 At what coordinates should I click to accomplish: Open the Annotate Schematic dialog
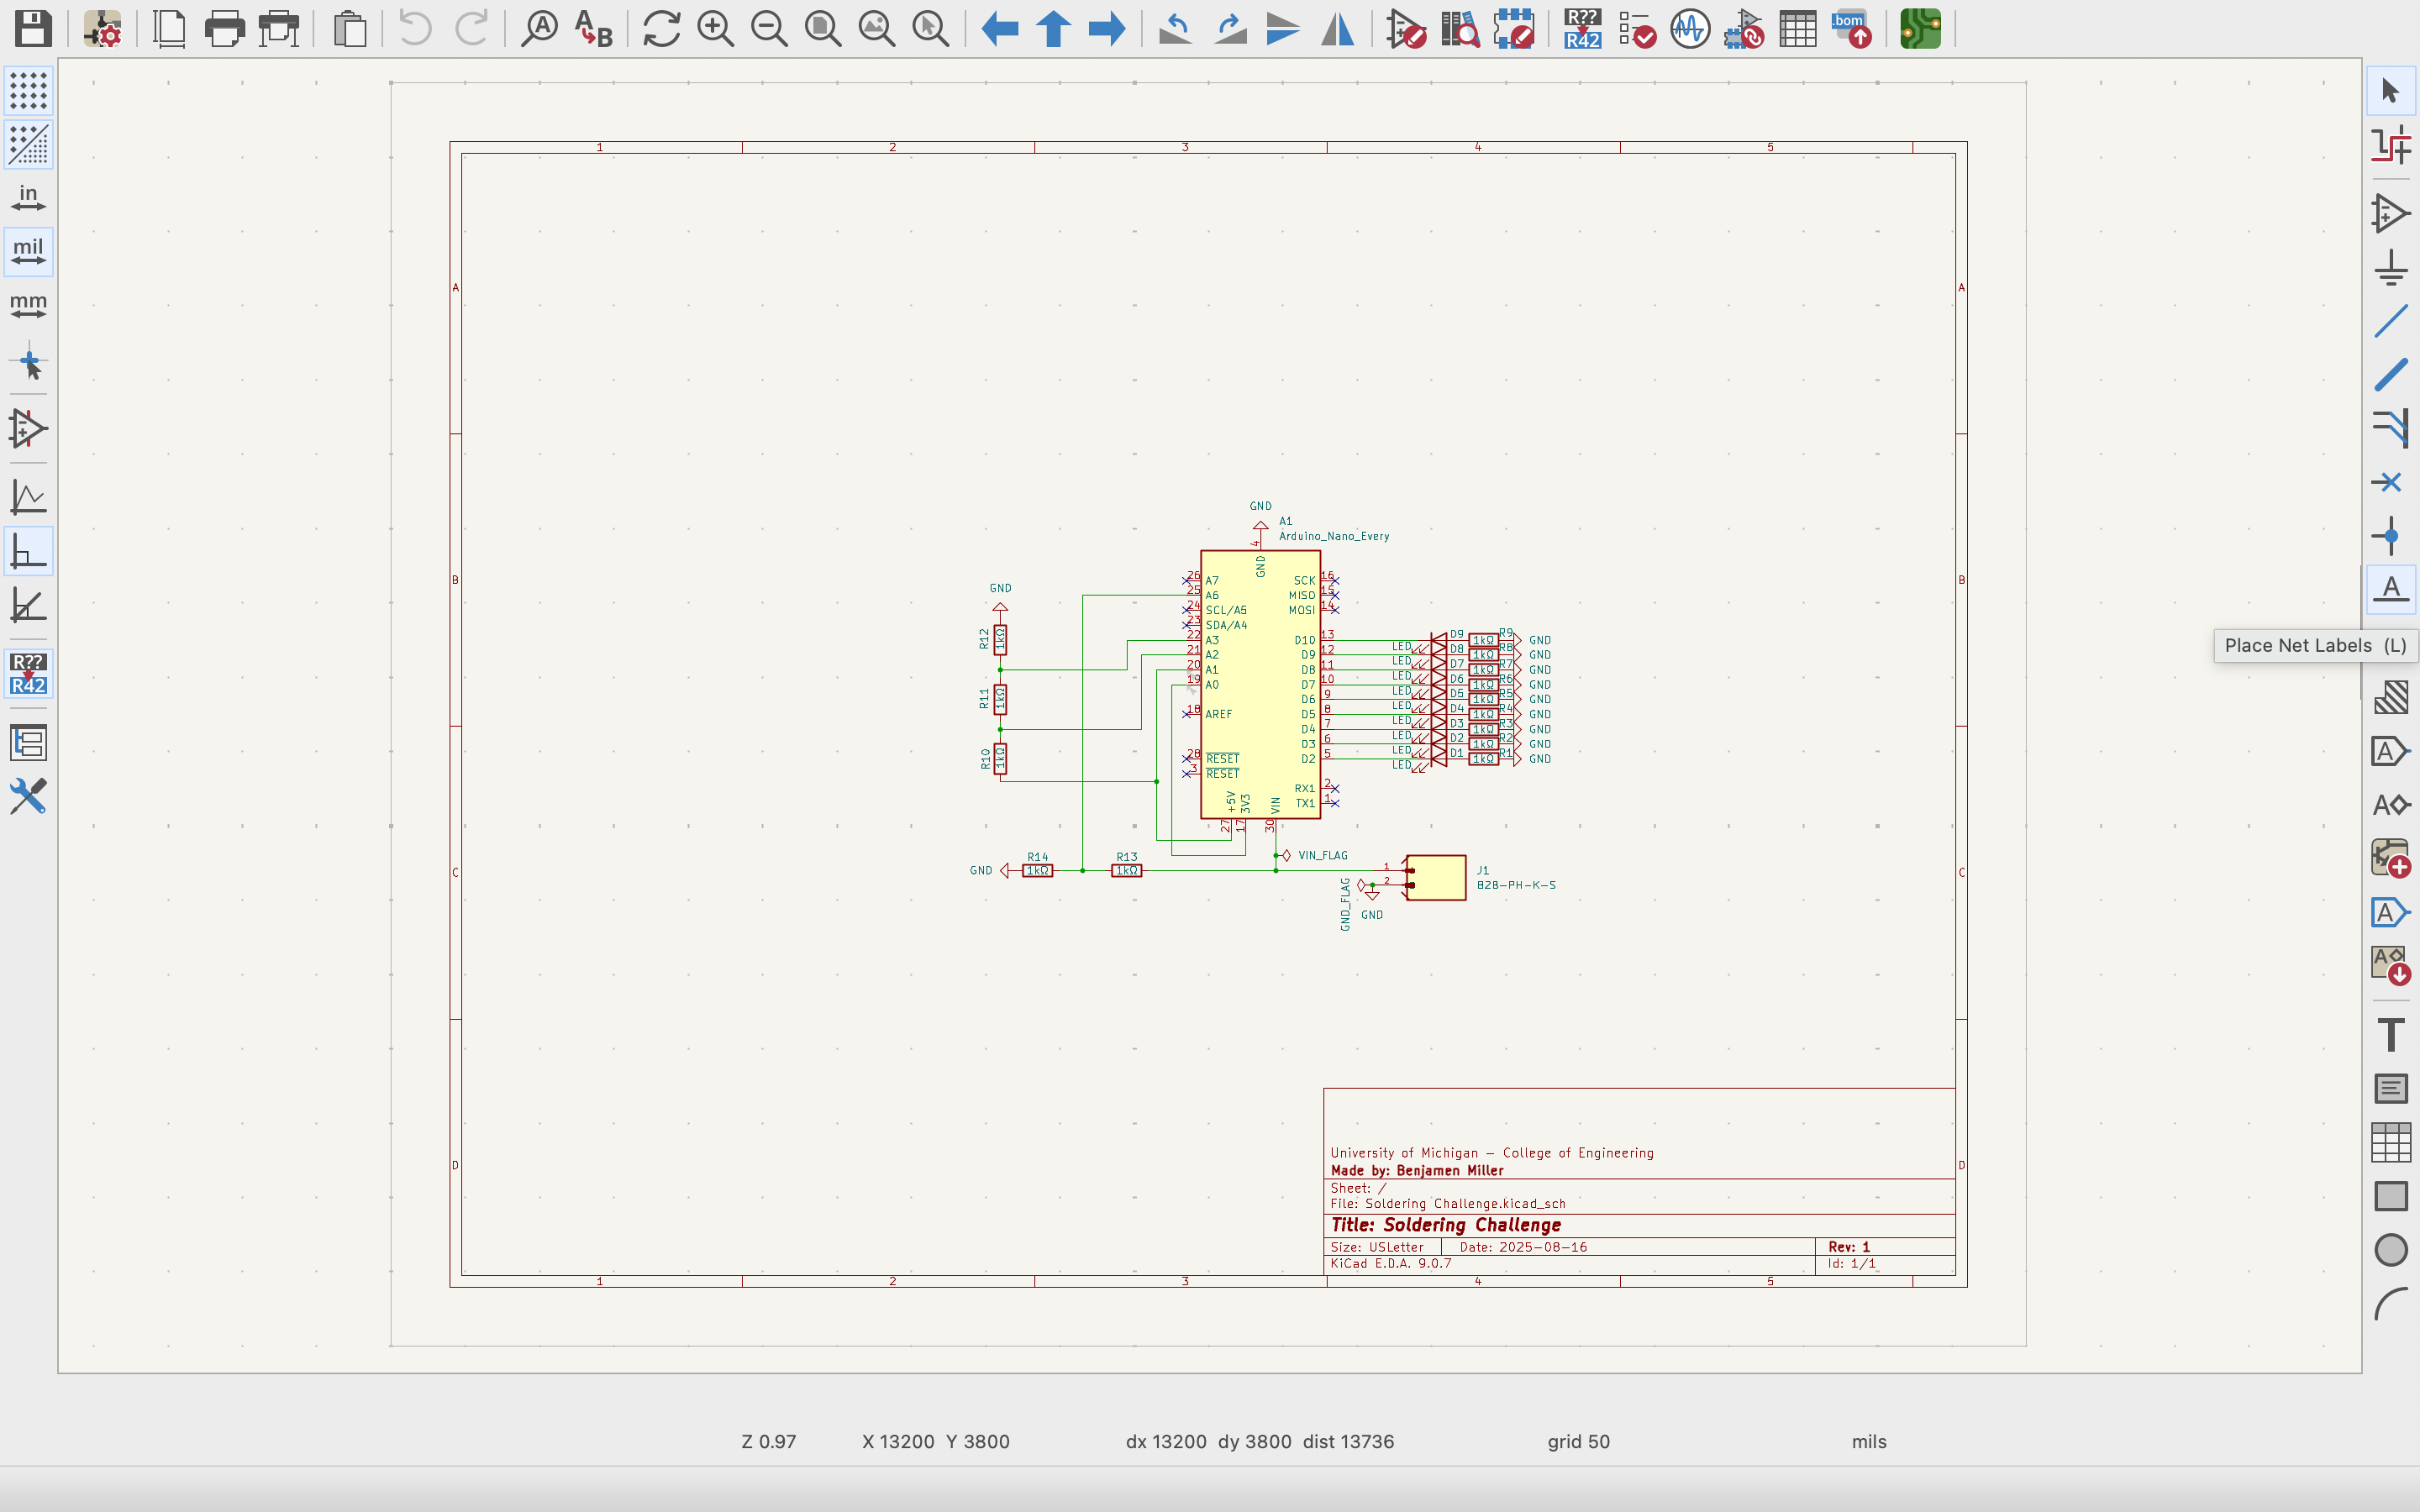(x=1582, y=29)
